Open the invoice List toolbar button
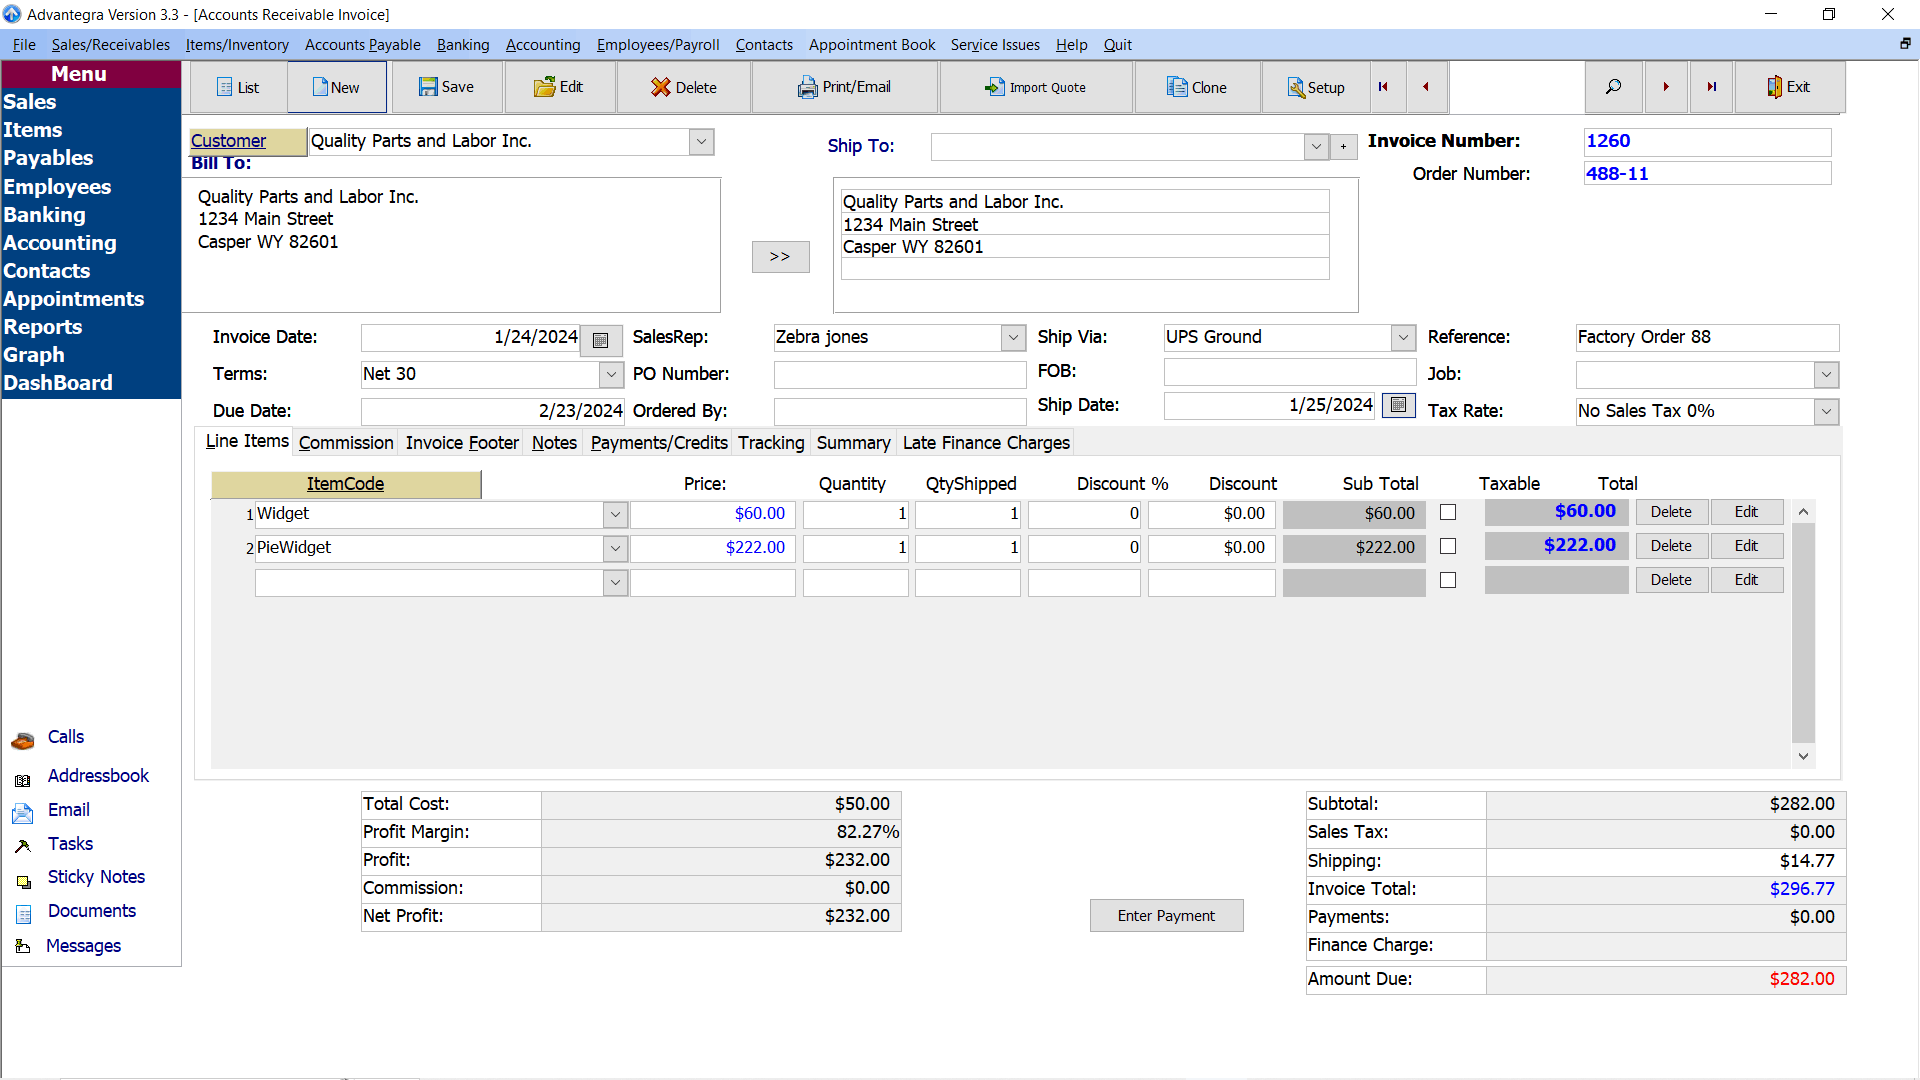Viewport: 1920px width, 1080px height. pos(238,87)
